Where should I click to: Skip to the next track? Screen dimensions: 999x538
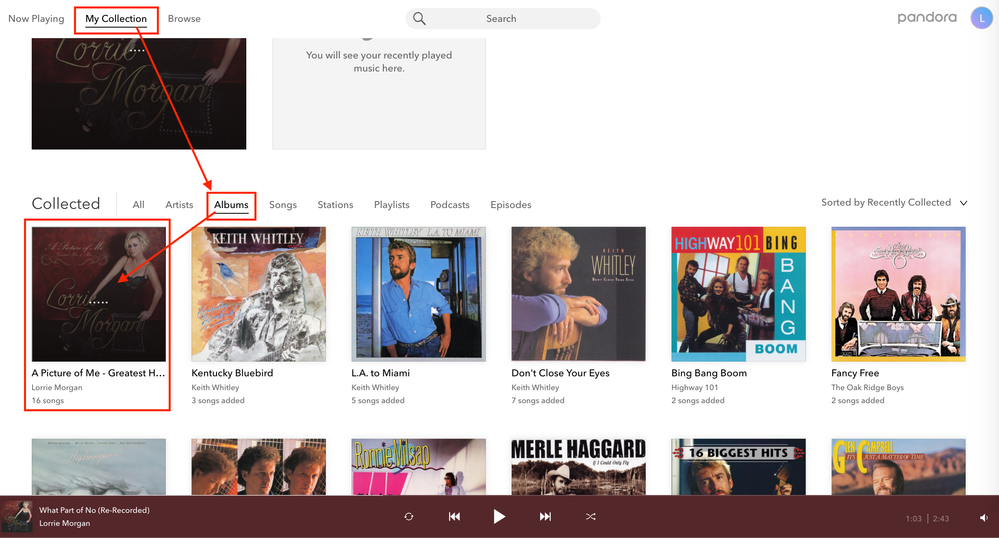(x=545, y=516)
